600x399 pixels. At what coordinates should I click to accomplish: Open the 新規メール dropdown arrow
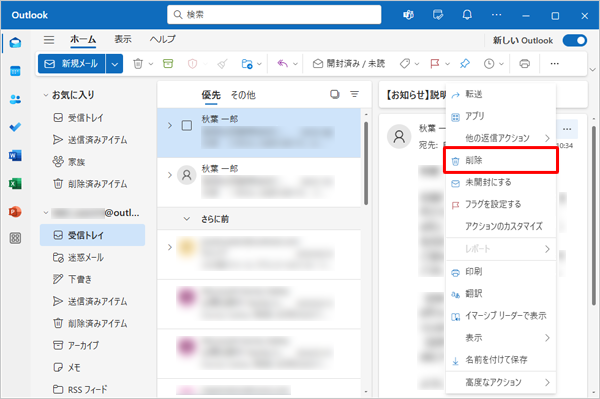click(114, 64)
